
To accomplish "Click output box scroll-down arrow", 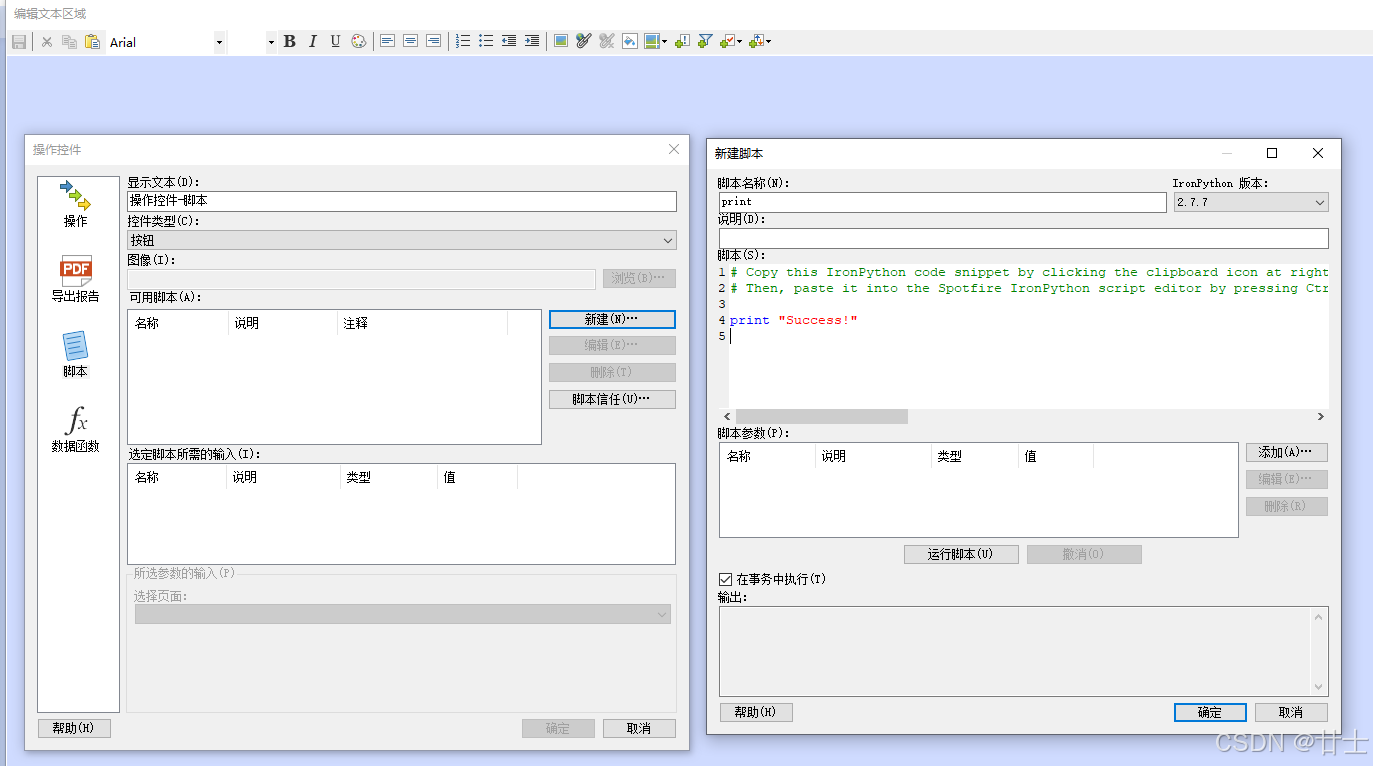I will (1320, 686).
